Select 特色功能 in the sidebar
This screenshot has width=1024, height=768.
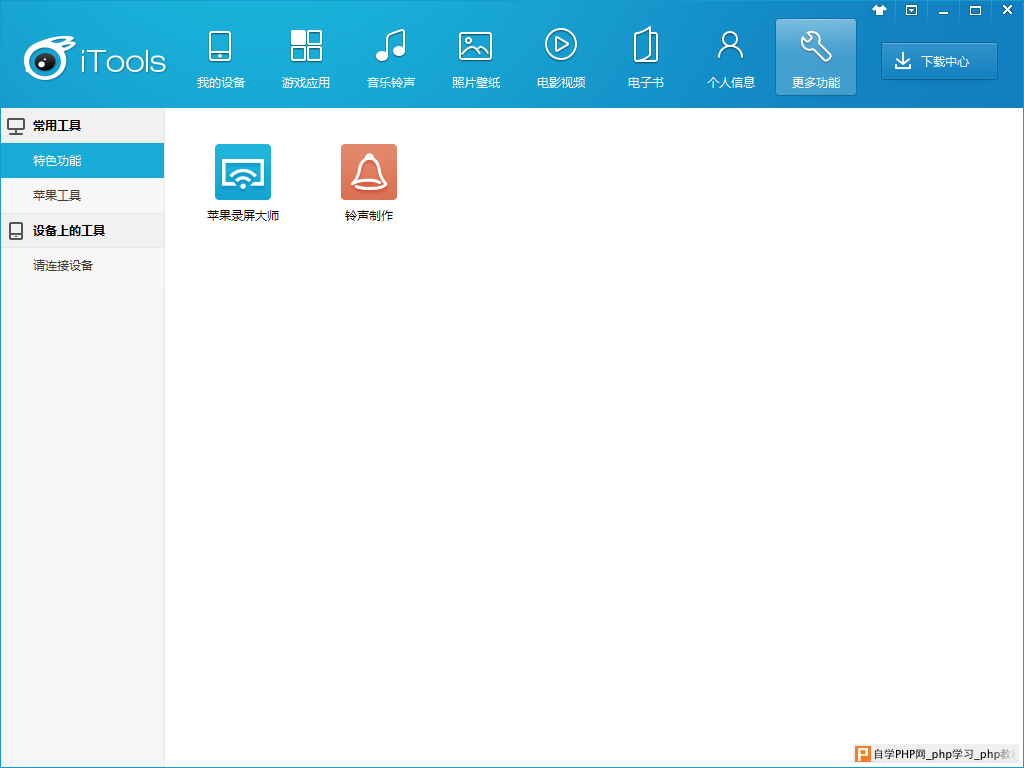82,161
